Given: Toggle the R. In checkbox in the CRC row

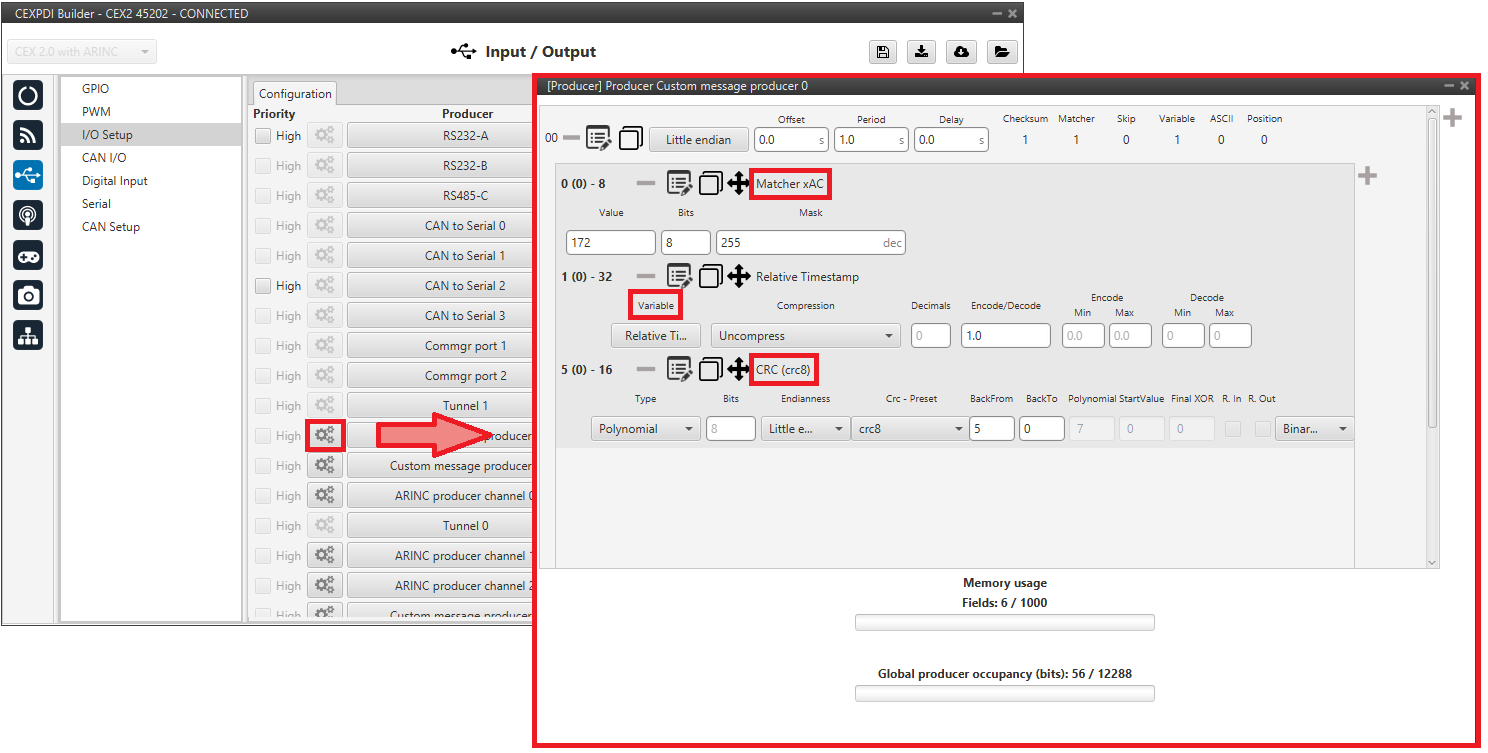Looking at the screenshot, I should pyautogui.click(x=1233, y=429).
